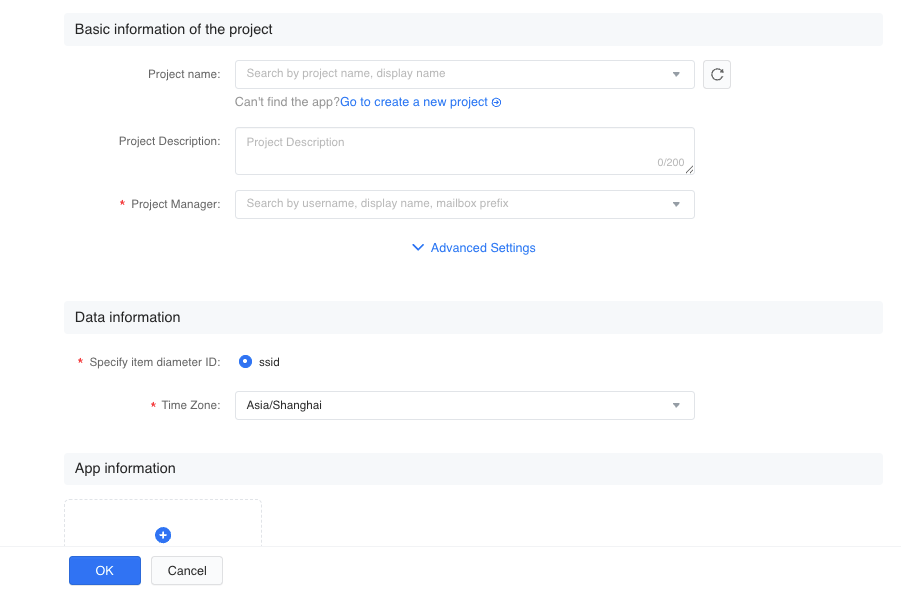The image size is (901, 593).
Task: Open the Project Manager dropdown arrow
Action: click(x=676, y=204)
